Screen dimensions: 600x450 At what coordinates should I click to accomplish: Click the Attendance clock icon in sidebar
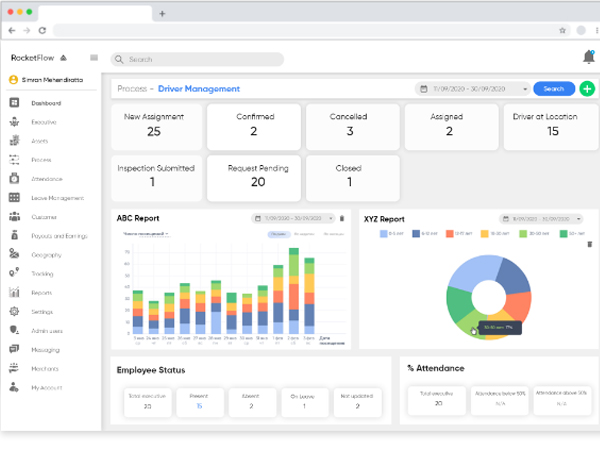pos(14,178)
